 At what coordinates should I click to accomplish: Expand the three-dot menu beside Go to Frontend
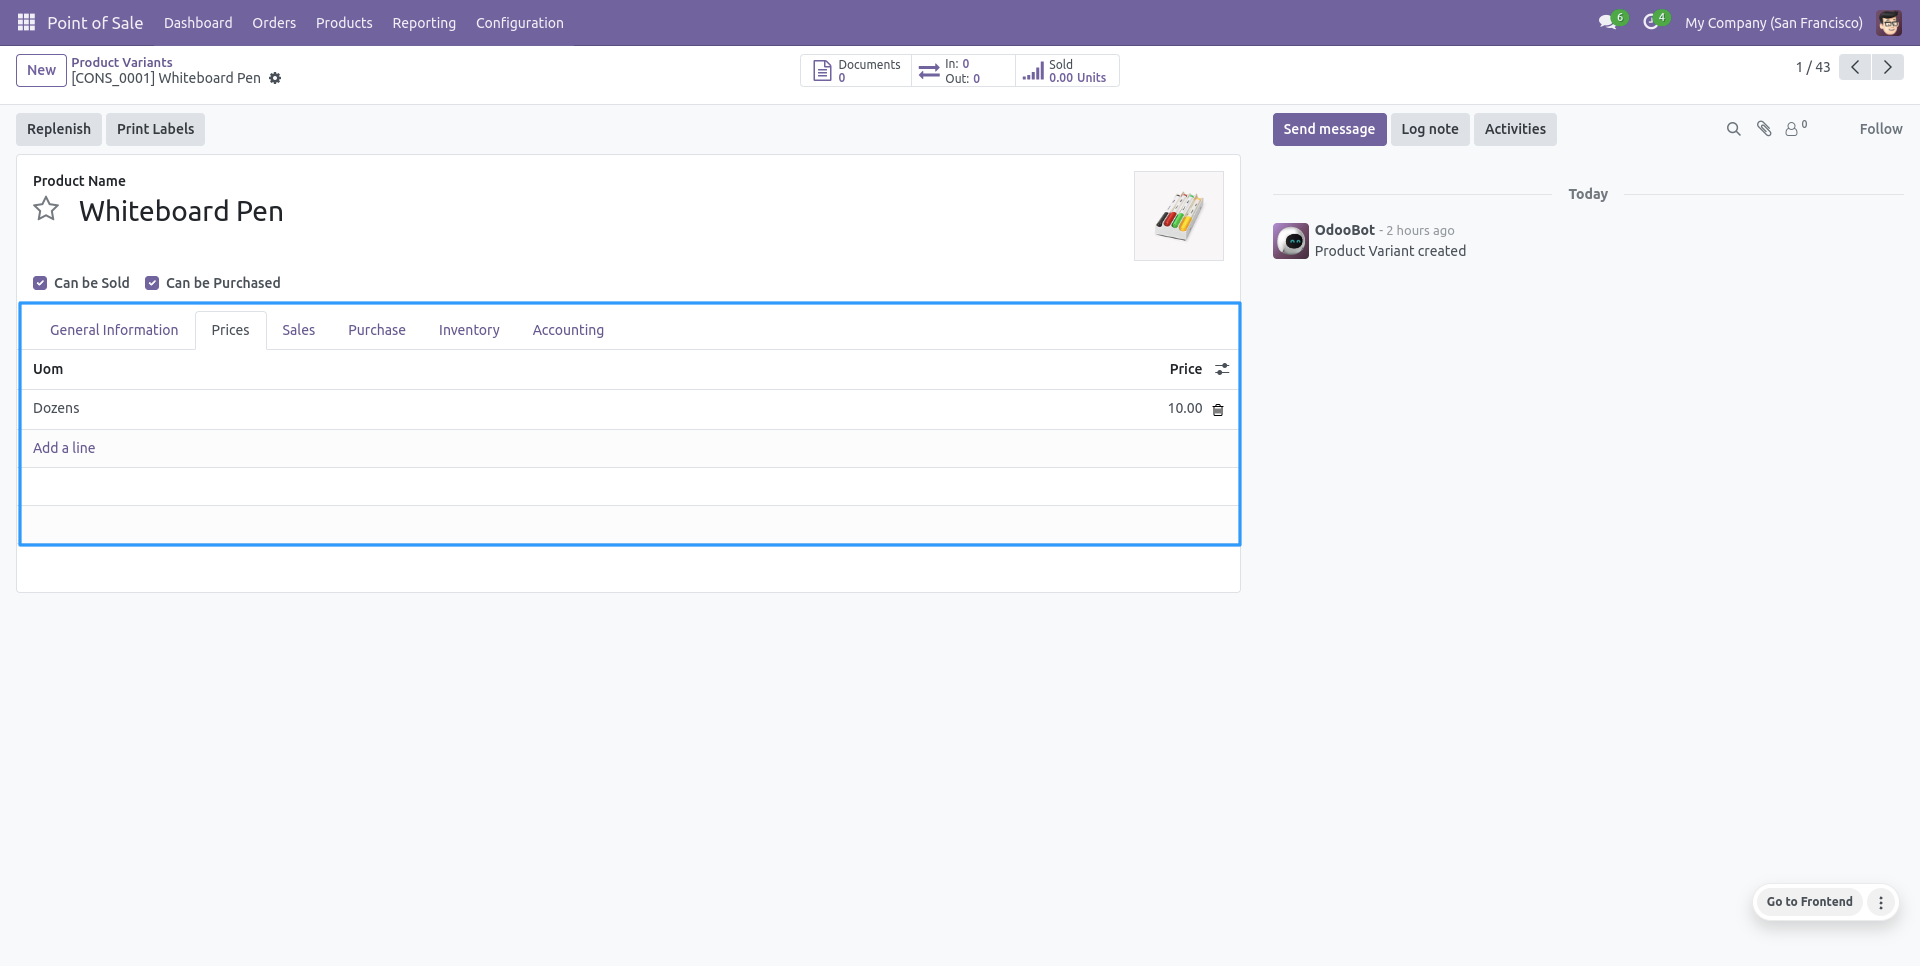pyautogui.click(x=1882, y=902)
